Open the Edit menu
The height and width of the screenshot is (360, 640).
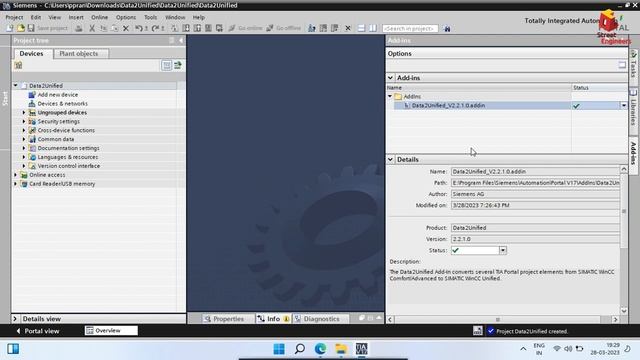click(x=36, y=18)
